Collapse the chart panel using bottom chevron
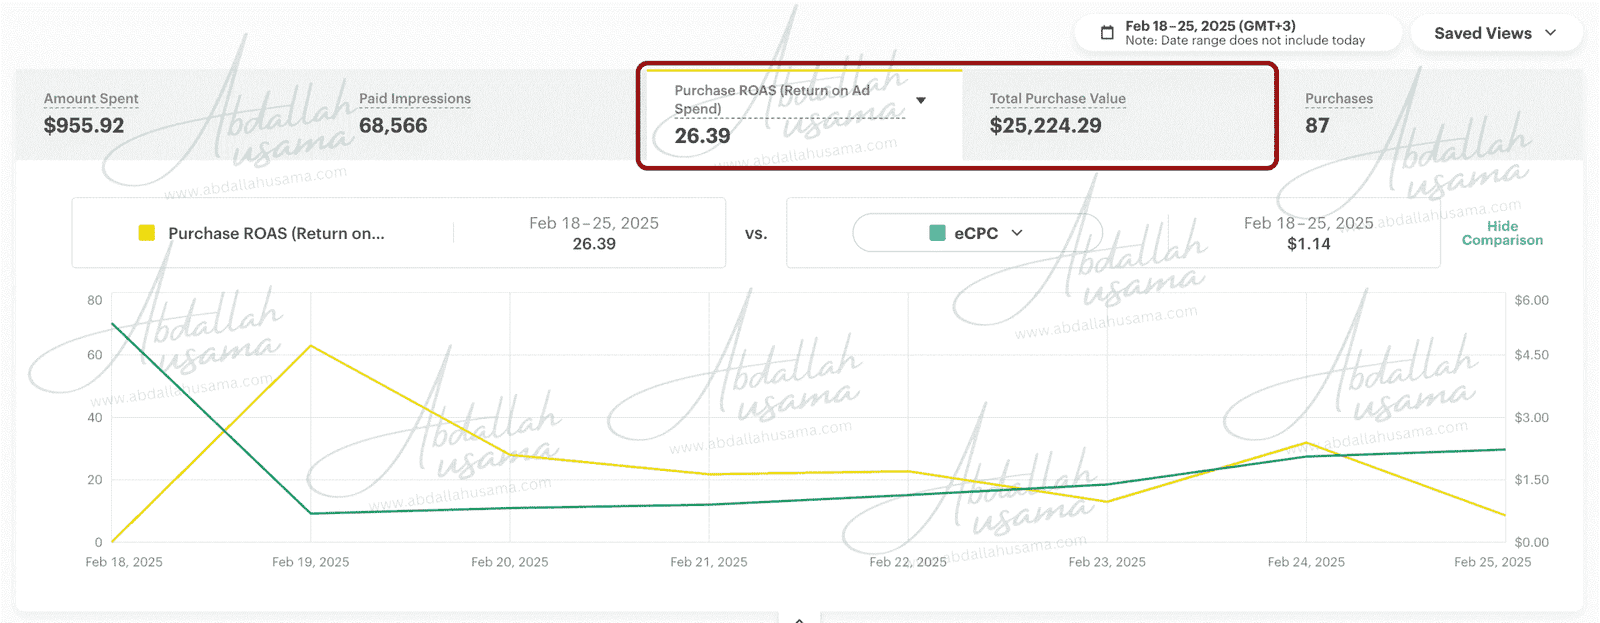 tap(799, 619)
